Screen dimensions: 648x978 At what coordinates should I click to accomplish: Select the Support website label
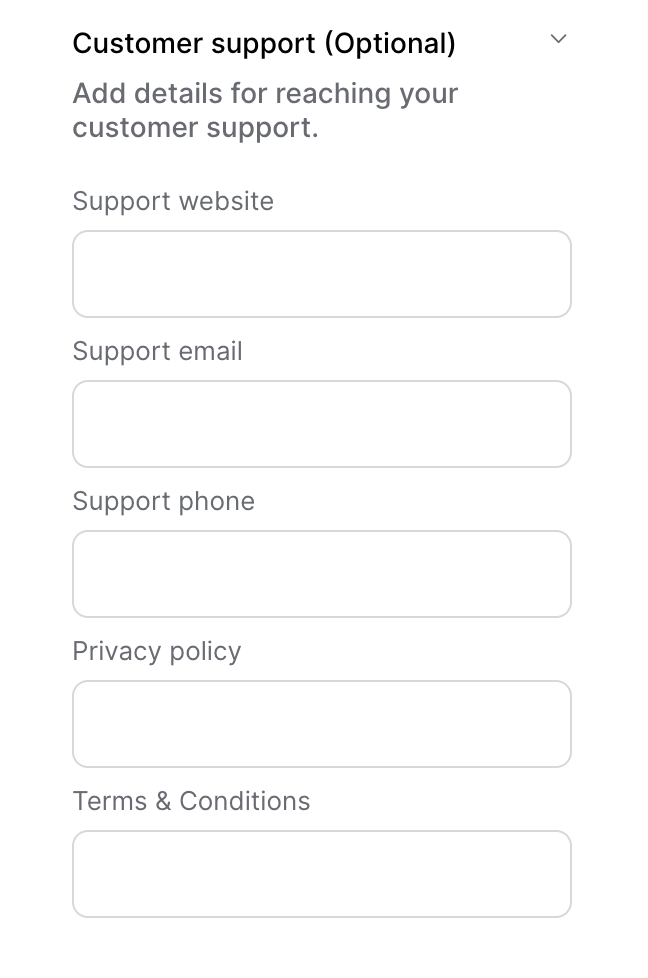coord(172,201)
